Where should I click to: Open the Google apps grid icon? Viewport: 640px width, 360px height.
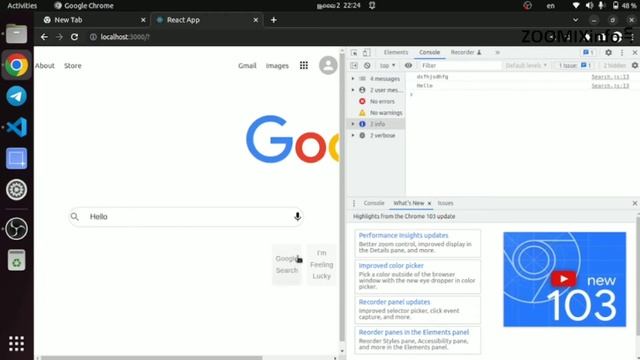pyautogui.click(x=304, y=65)
